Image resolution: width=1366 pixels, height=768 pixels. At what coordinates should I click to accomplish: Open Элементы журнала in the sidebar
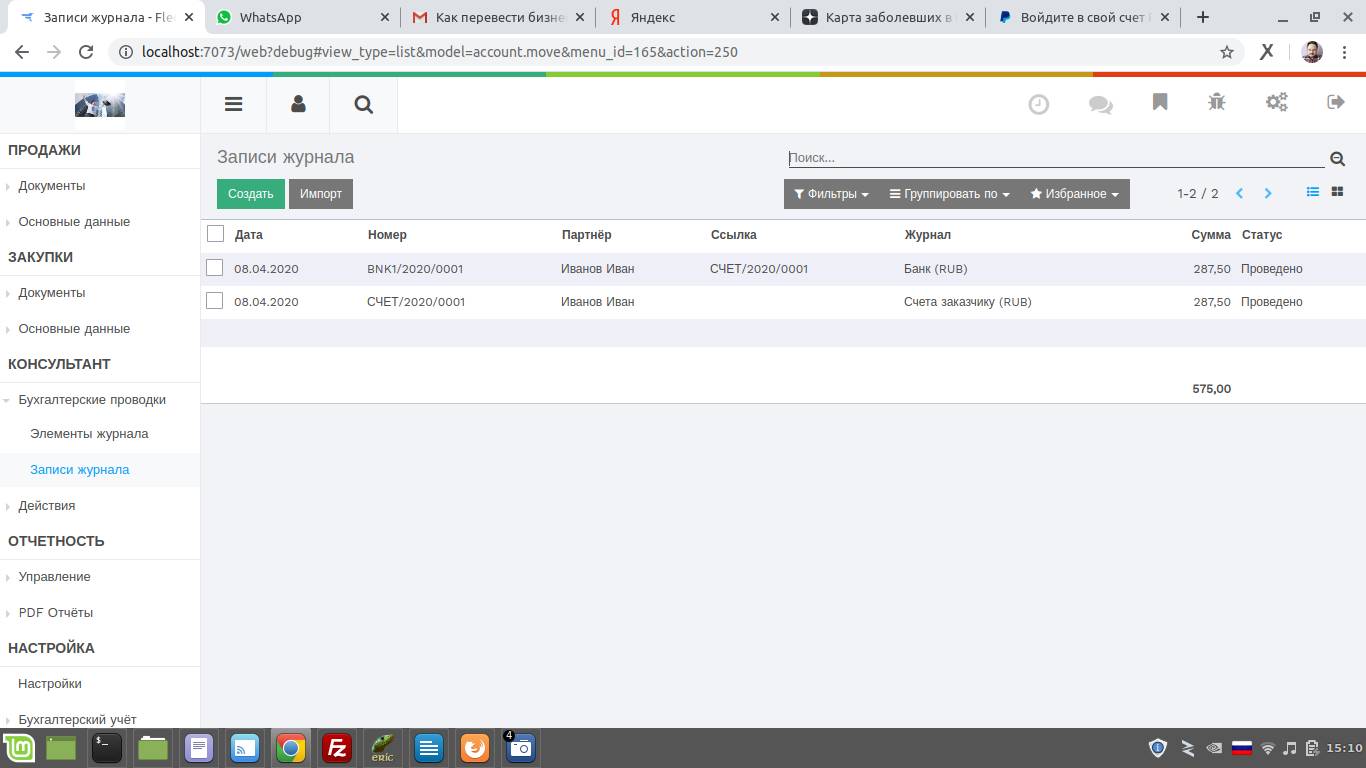89,434
